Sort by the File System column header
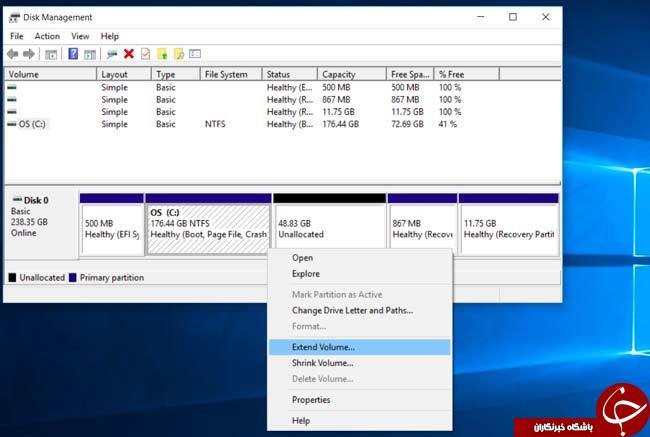Screen dimensions: 650x437 [231, 74]
